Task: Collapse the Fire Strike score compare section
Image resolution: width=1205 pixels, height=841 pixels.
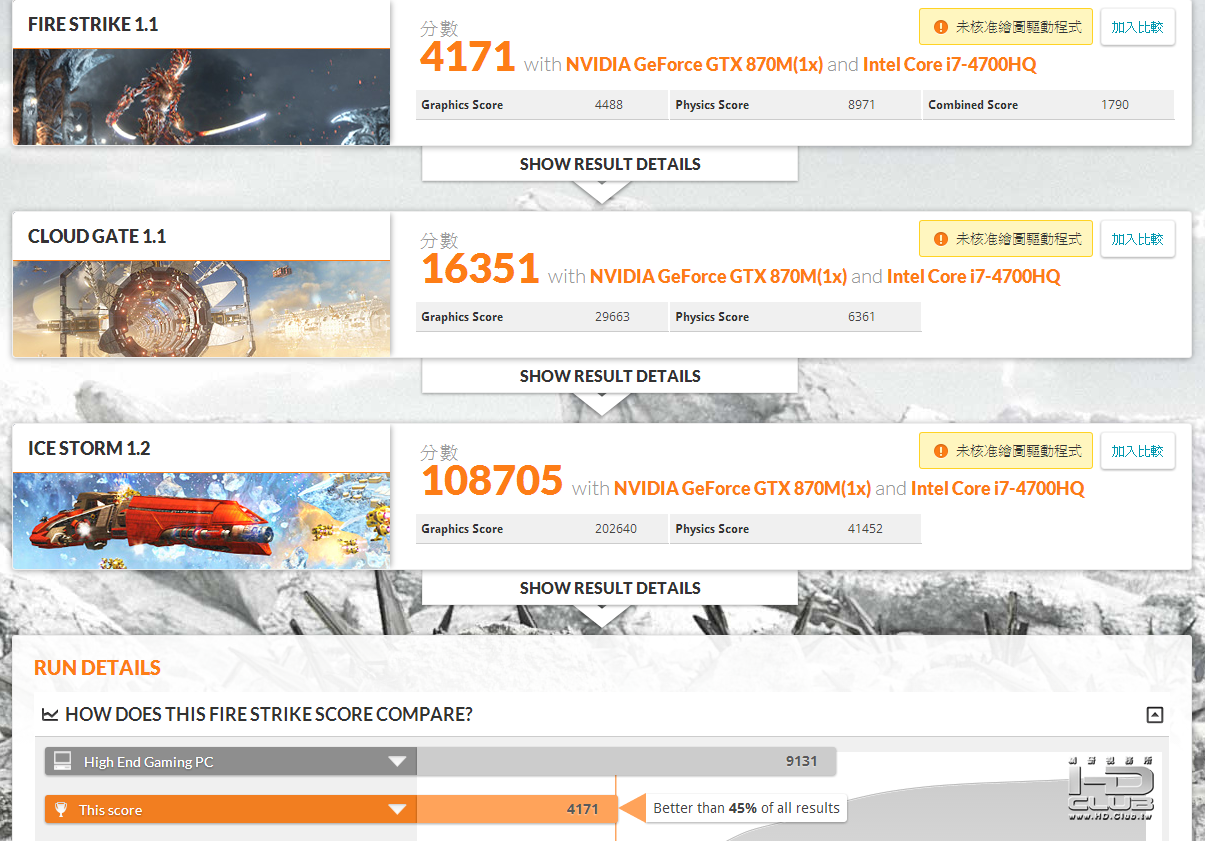Action: [x=1155, y=714]
